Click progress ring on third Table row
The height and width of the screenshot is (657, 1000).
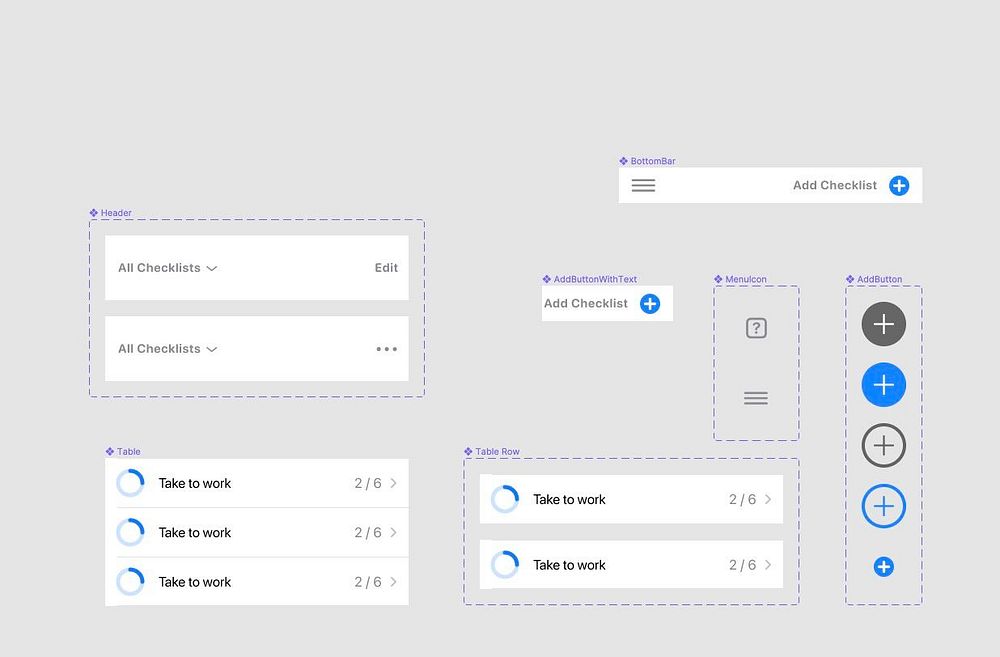pyautogui.click(x=131, y=582)
